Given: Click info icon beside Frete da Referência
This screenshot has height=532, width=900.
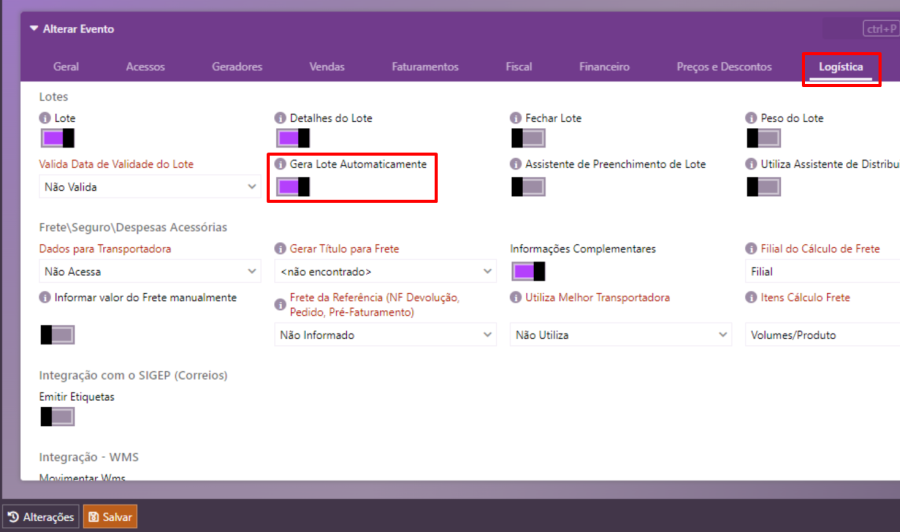Looking at the screenshot, I should [280, 305].
